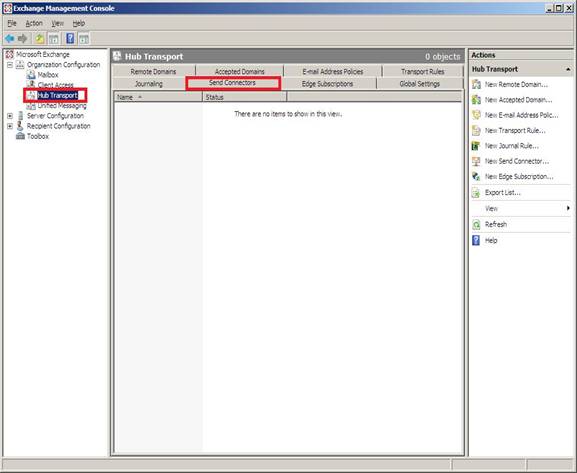The width and height of the screenshot is (577, 473).
Task: Click the Refresh icon in Actions
Action: click(x=476, y=225)
